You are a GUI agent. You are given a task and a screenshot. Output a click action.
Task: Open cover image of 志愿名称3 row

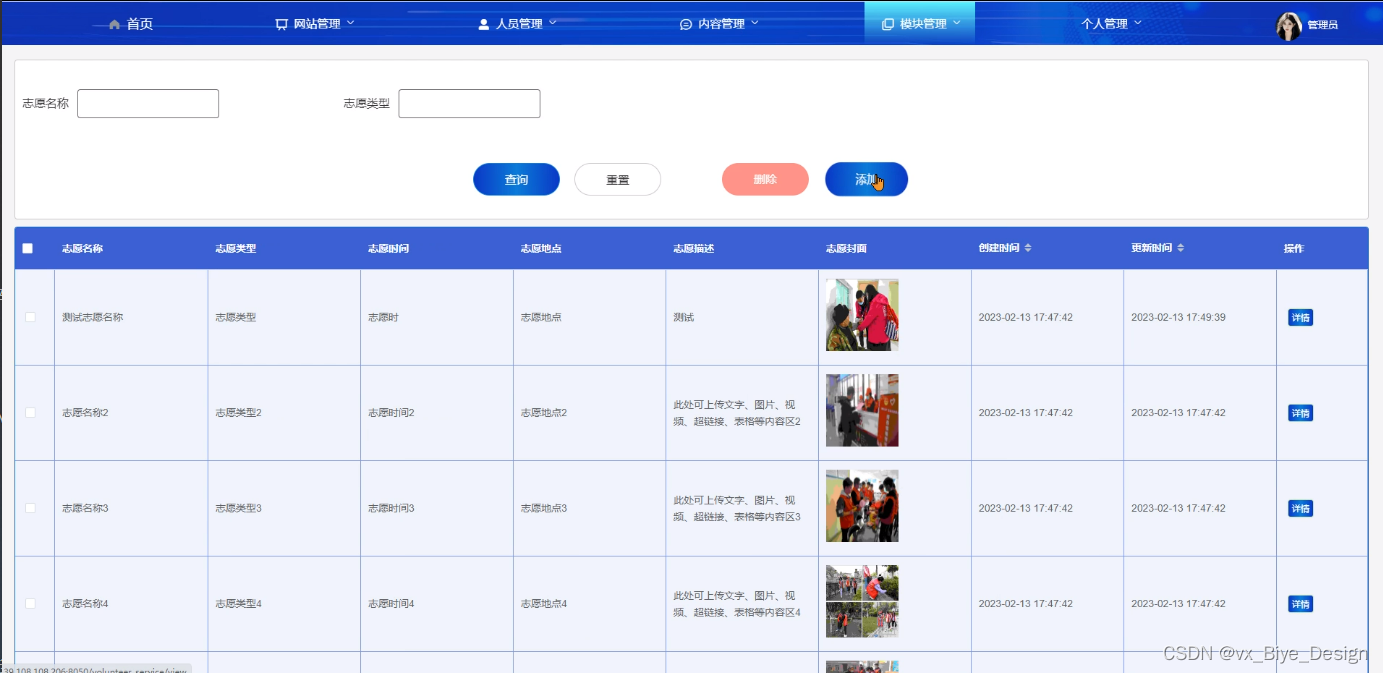pyautogui.click(x=862, y=506)
